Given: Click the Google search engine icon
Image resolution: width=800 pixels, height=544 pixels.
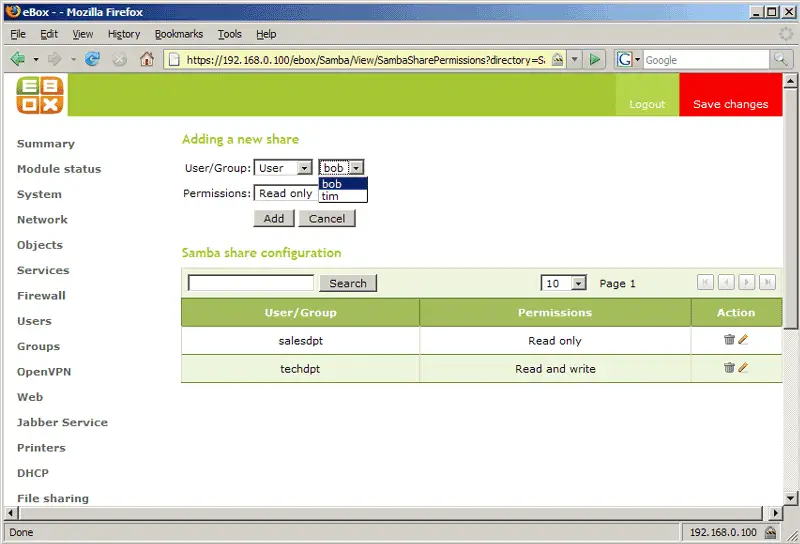Looking at the screenshot, I should [624, 60].
